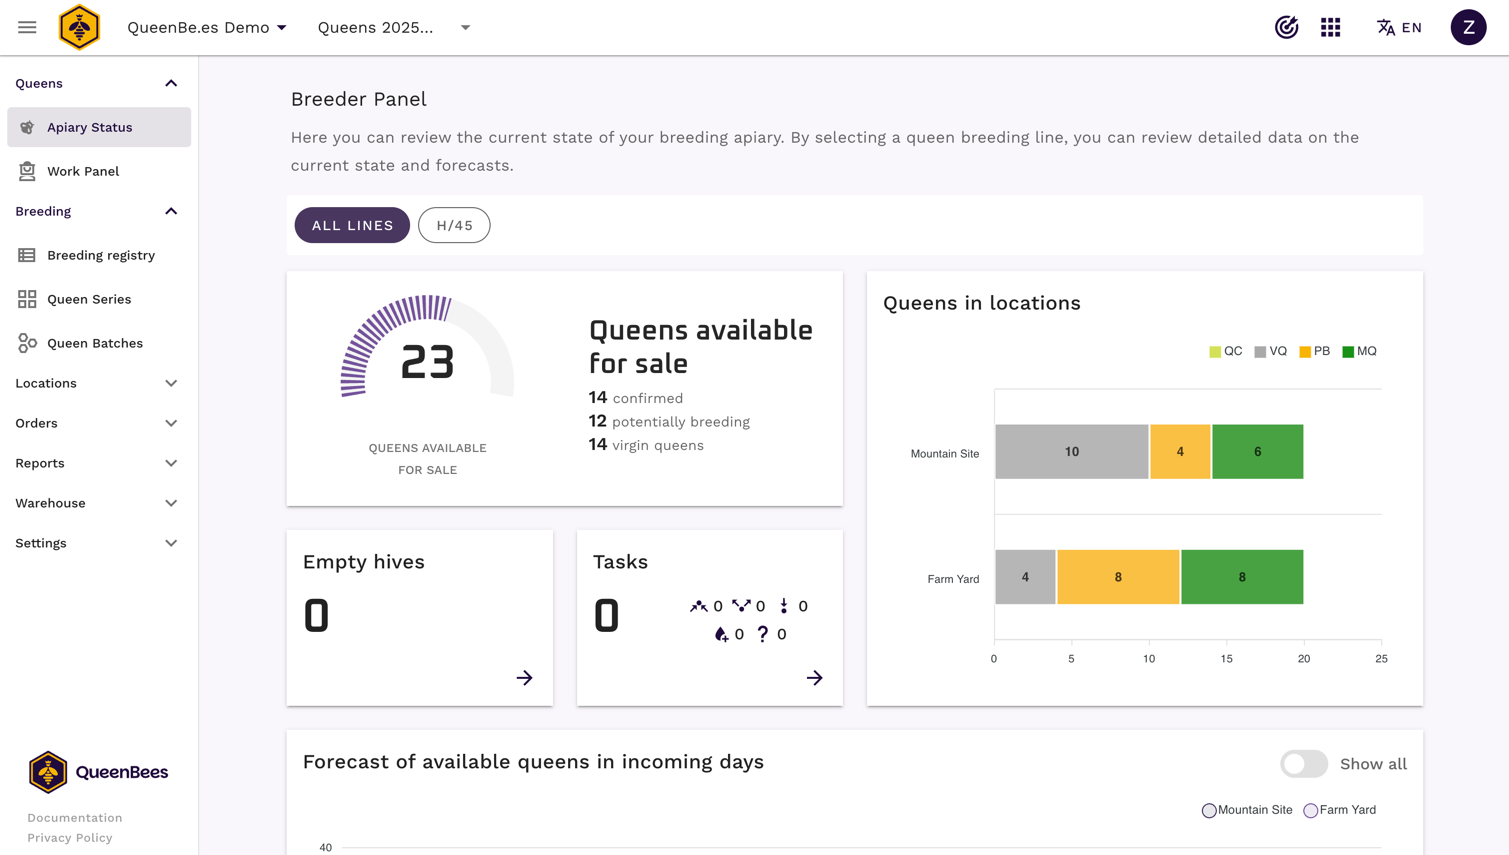1509x855 pixels.
Task: Open the hamburger navigation menu
Action: (27, 27)
